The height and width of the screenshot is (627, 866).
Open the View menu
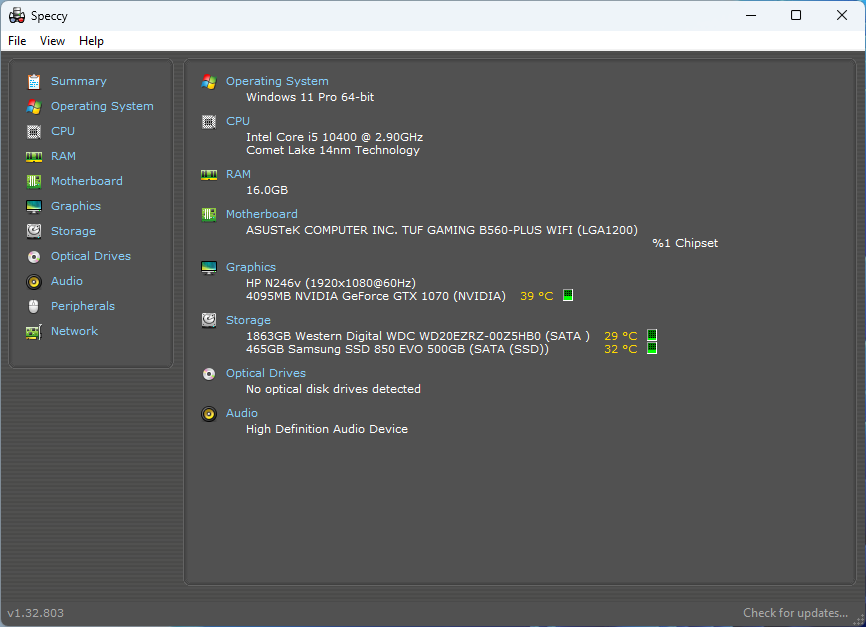point(52,41)
